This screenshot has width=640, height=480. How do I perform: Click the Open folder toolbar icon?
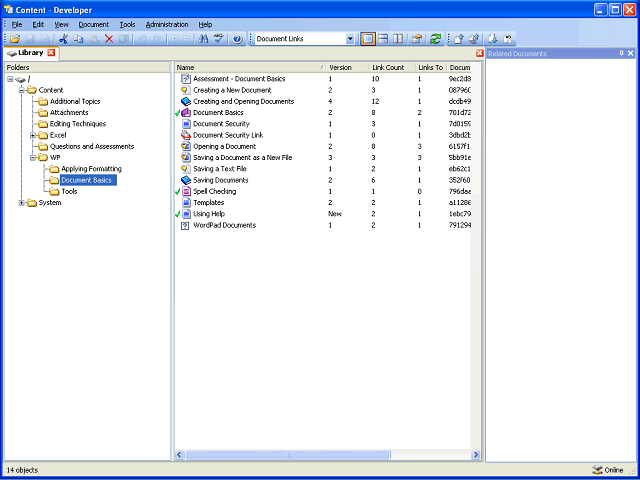coord(15,39)
